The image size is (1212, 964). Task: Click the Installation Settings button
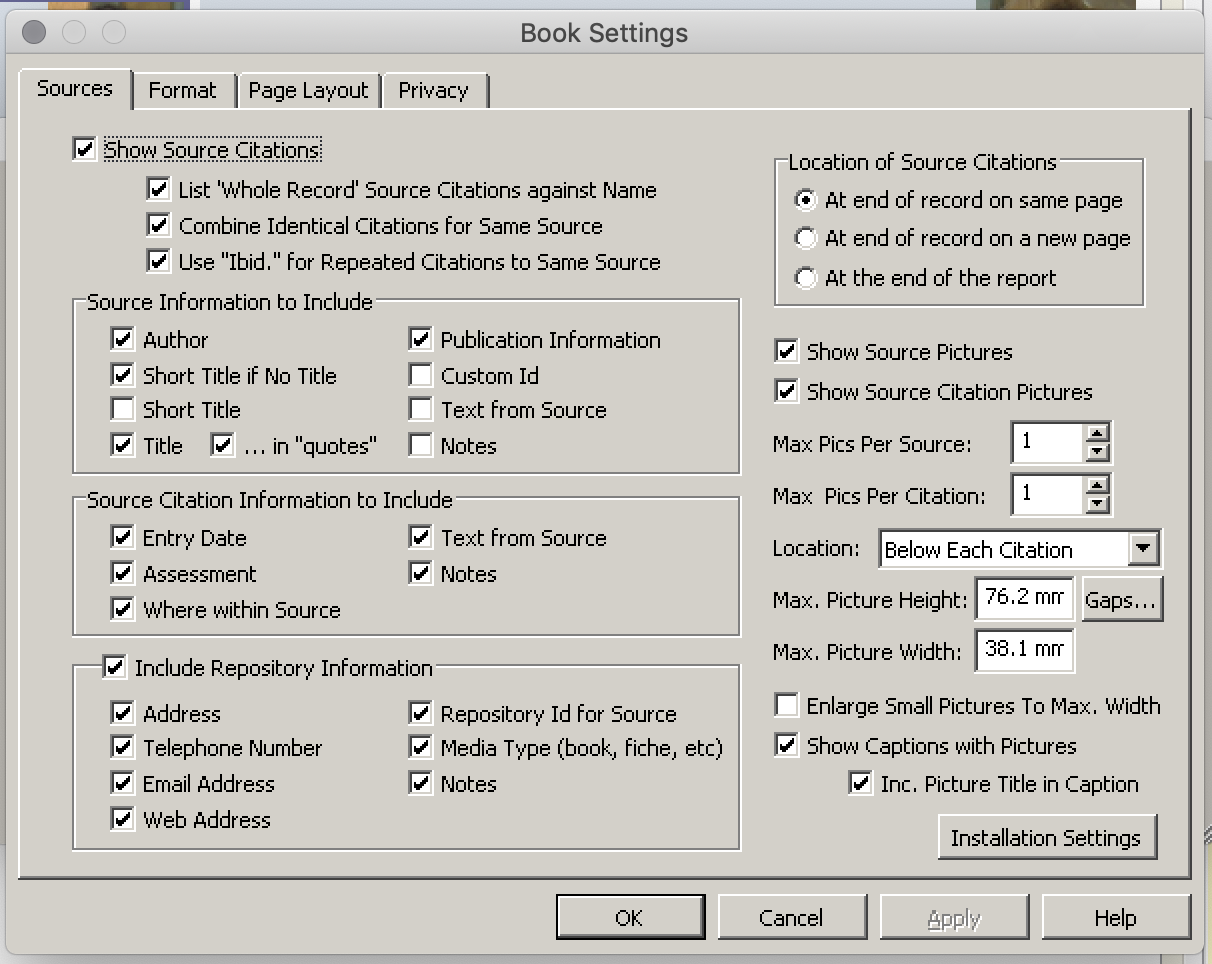1047,838
